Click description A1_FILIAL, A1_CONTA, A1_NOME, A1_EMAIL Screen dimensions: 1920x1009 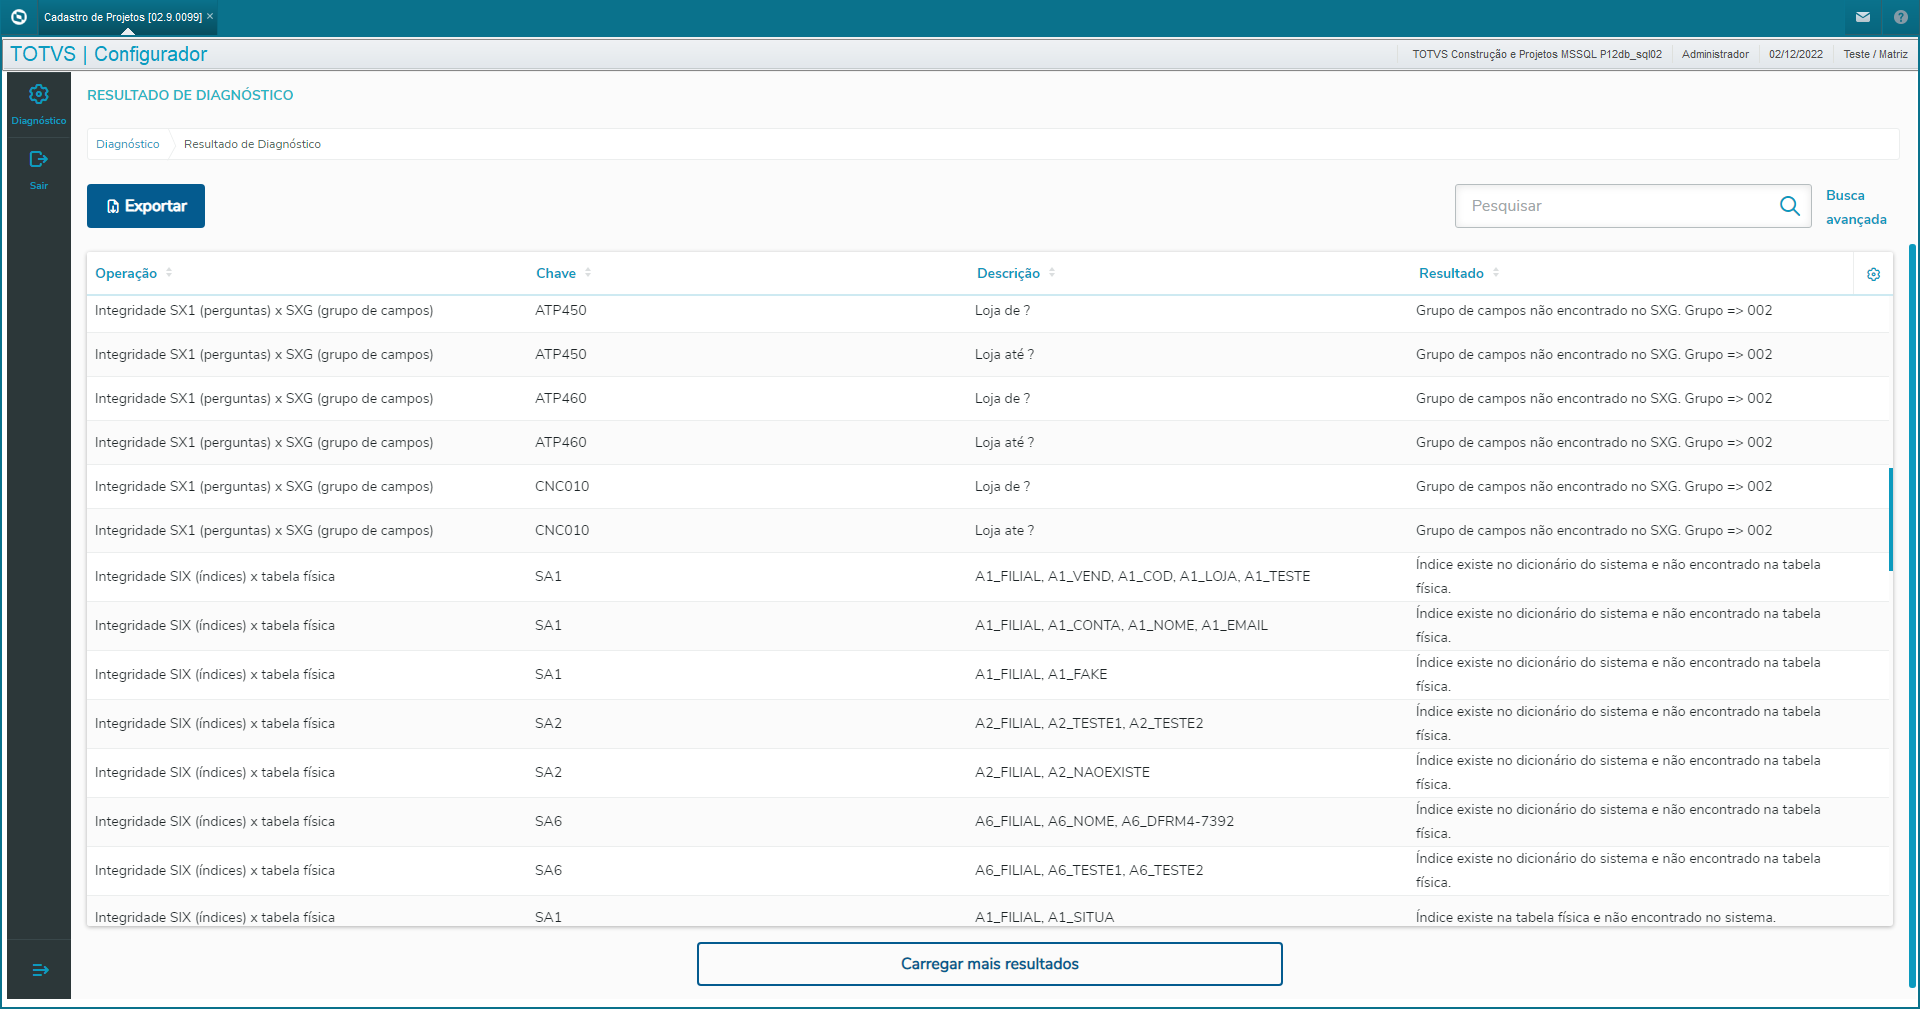click(1121, 626)
